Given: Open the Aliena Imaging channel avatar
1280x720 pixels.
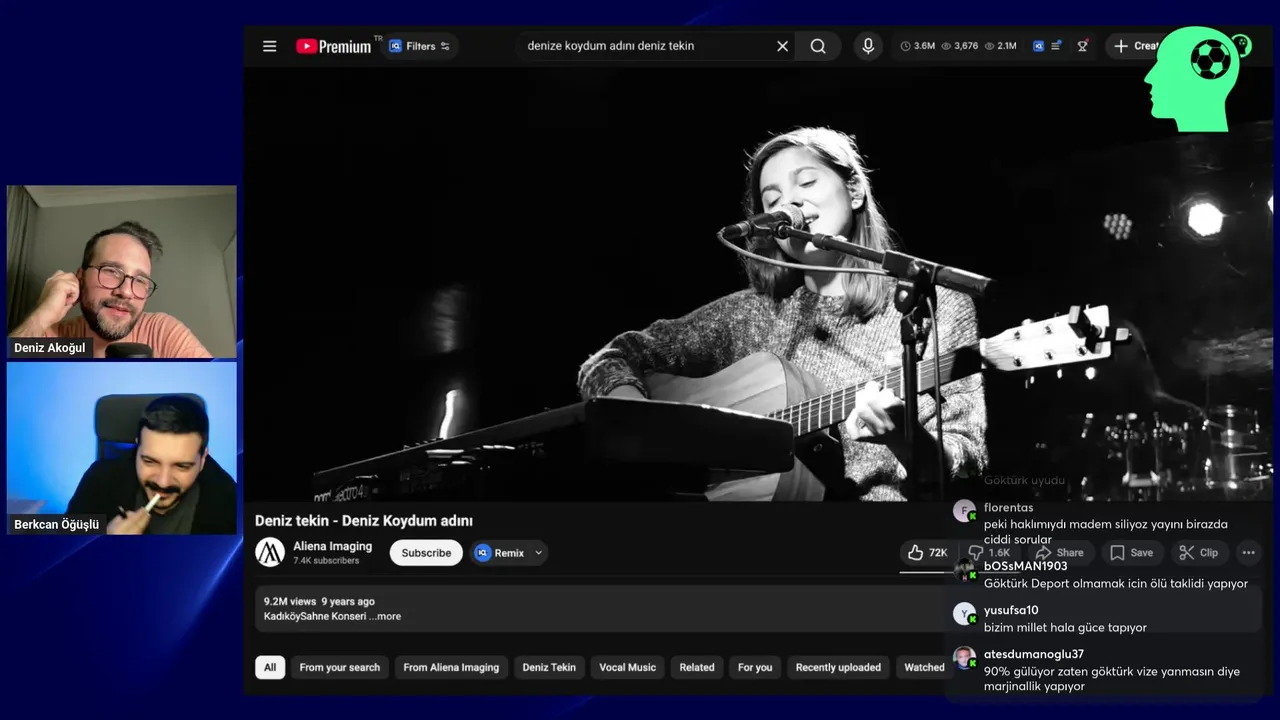Looking at the screenshot, I should 270,552.
